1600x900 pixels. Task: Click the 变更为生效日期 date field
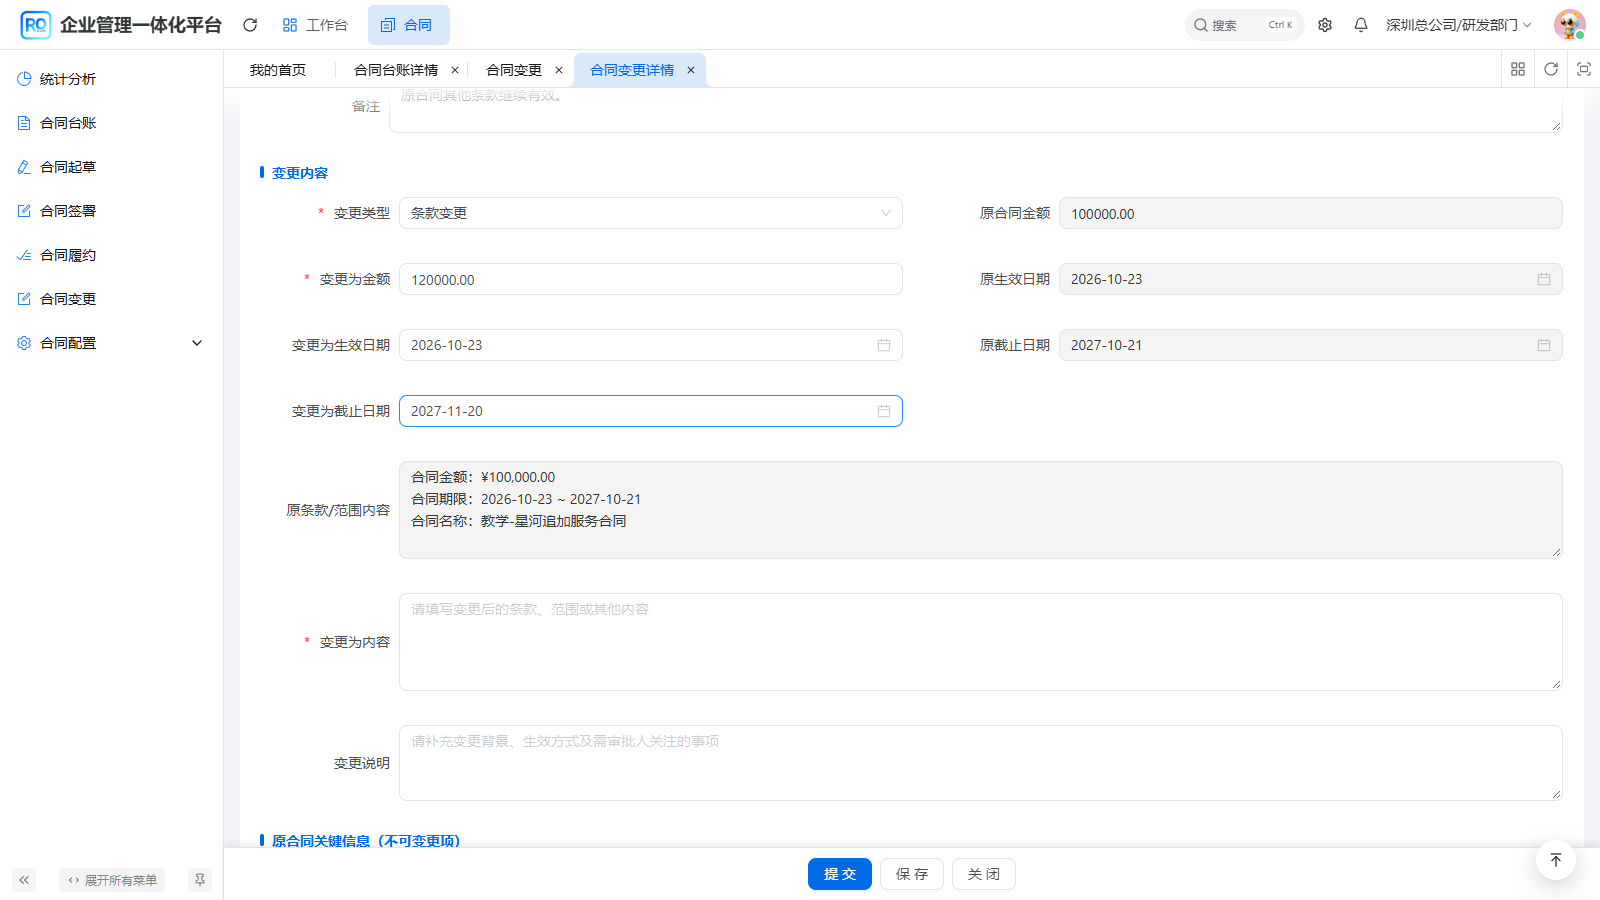[x=651, y=345]
